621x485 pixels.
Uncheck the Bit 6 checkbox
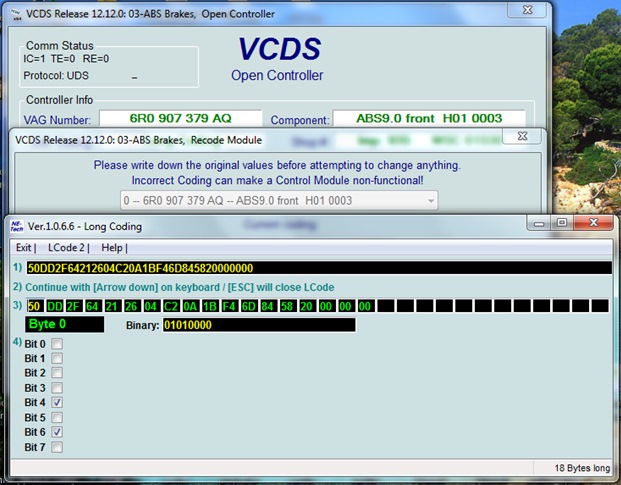57,431
